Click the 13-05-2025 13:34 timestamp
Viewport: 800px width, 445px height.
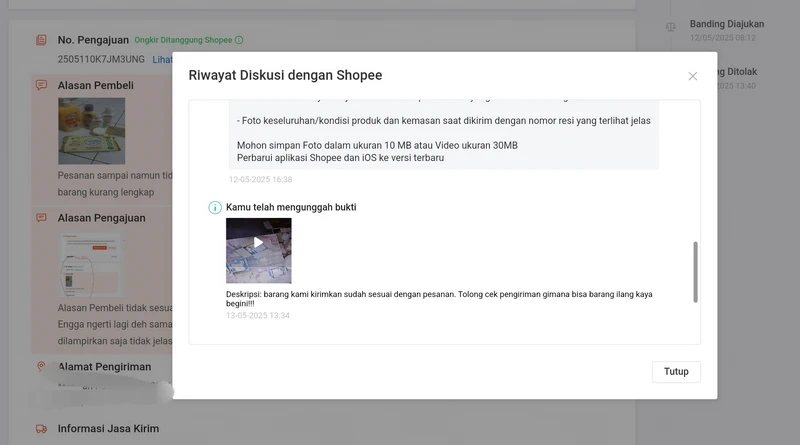(x=258, y=315)
